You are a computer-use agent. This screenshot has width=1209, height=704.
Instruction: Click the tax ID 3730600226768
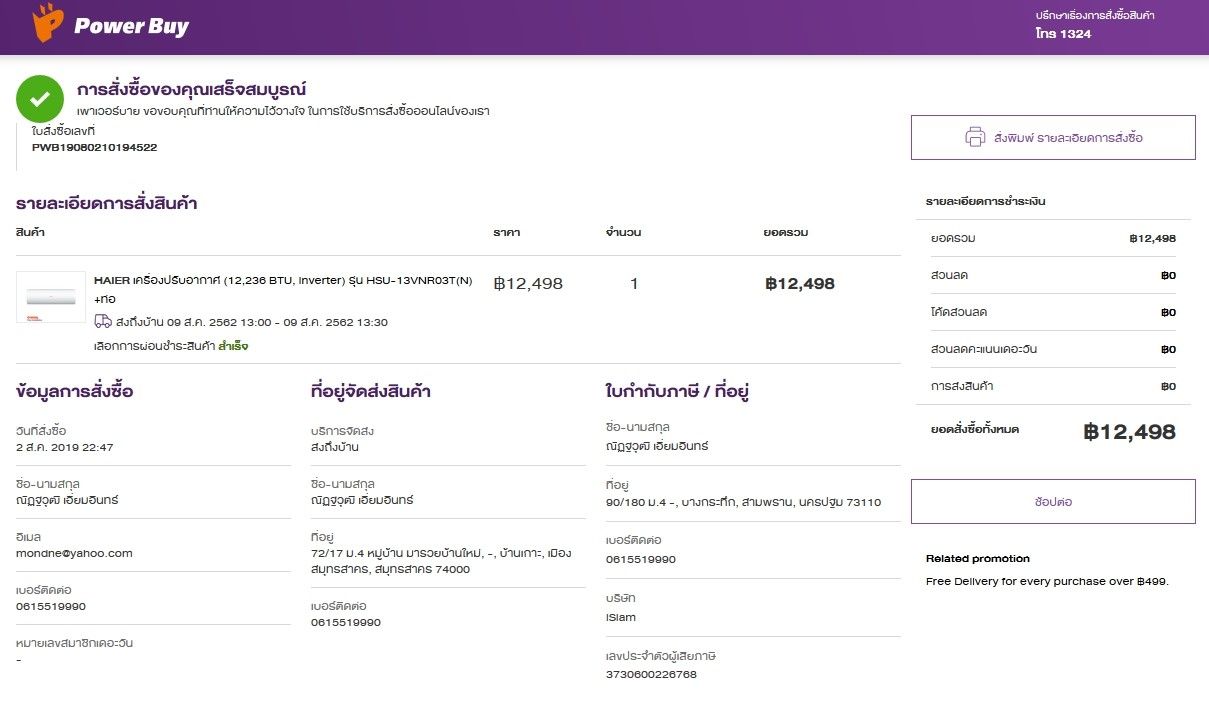(651, 674)
